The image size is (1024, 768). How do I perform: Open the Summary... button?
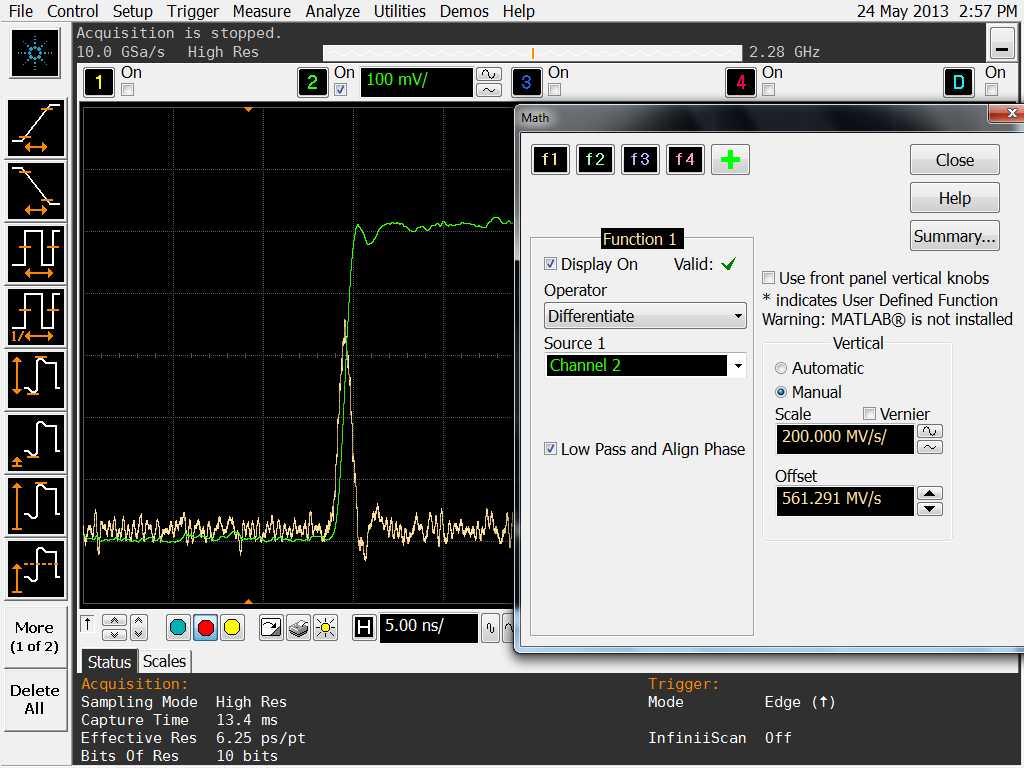(x=954, y=236)
